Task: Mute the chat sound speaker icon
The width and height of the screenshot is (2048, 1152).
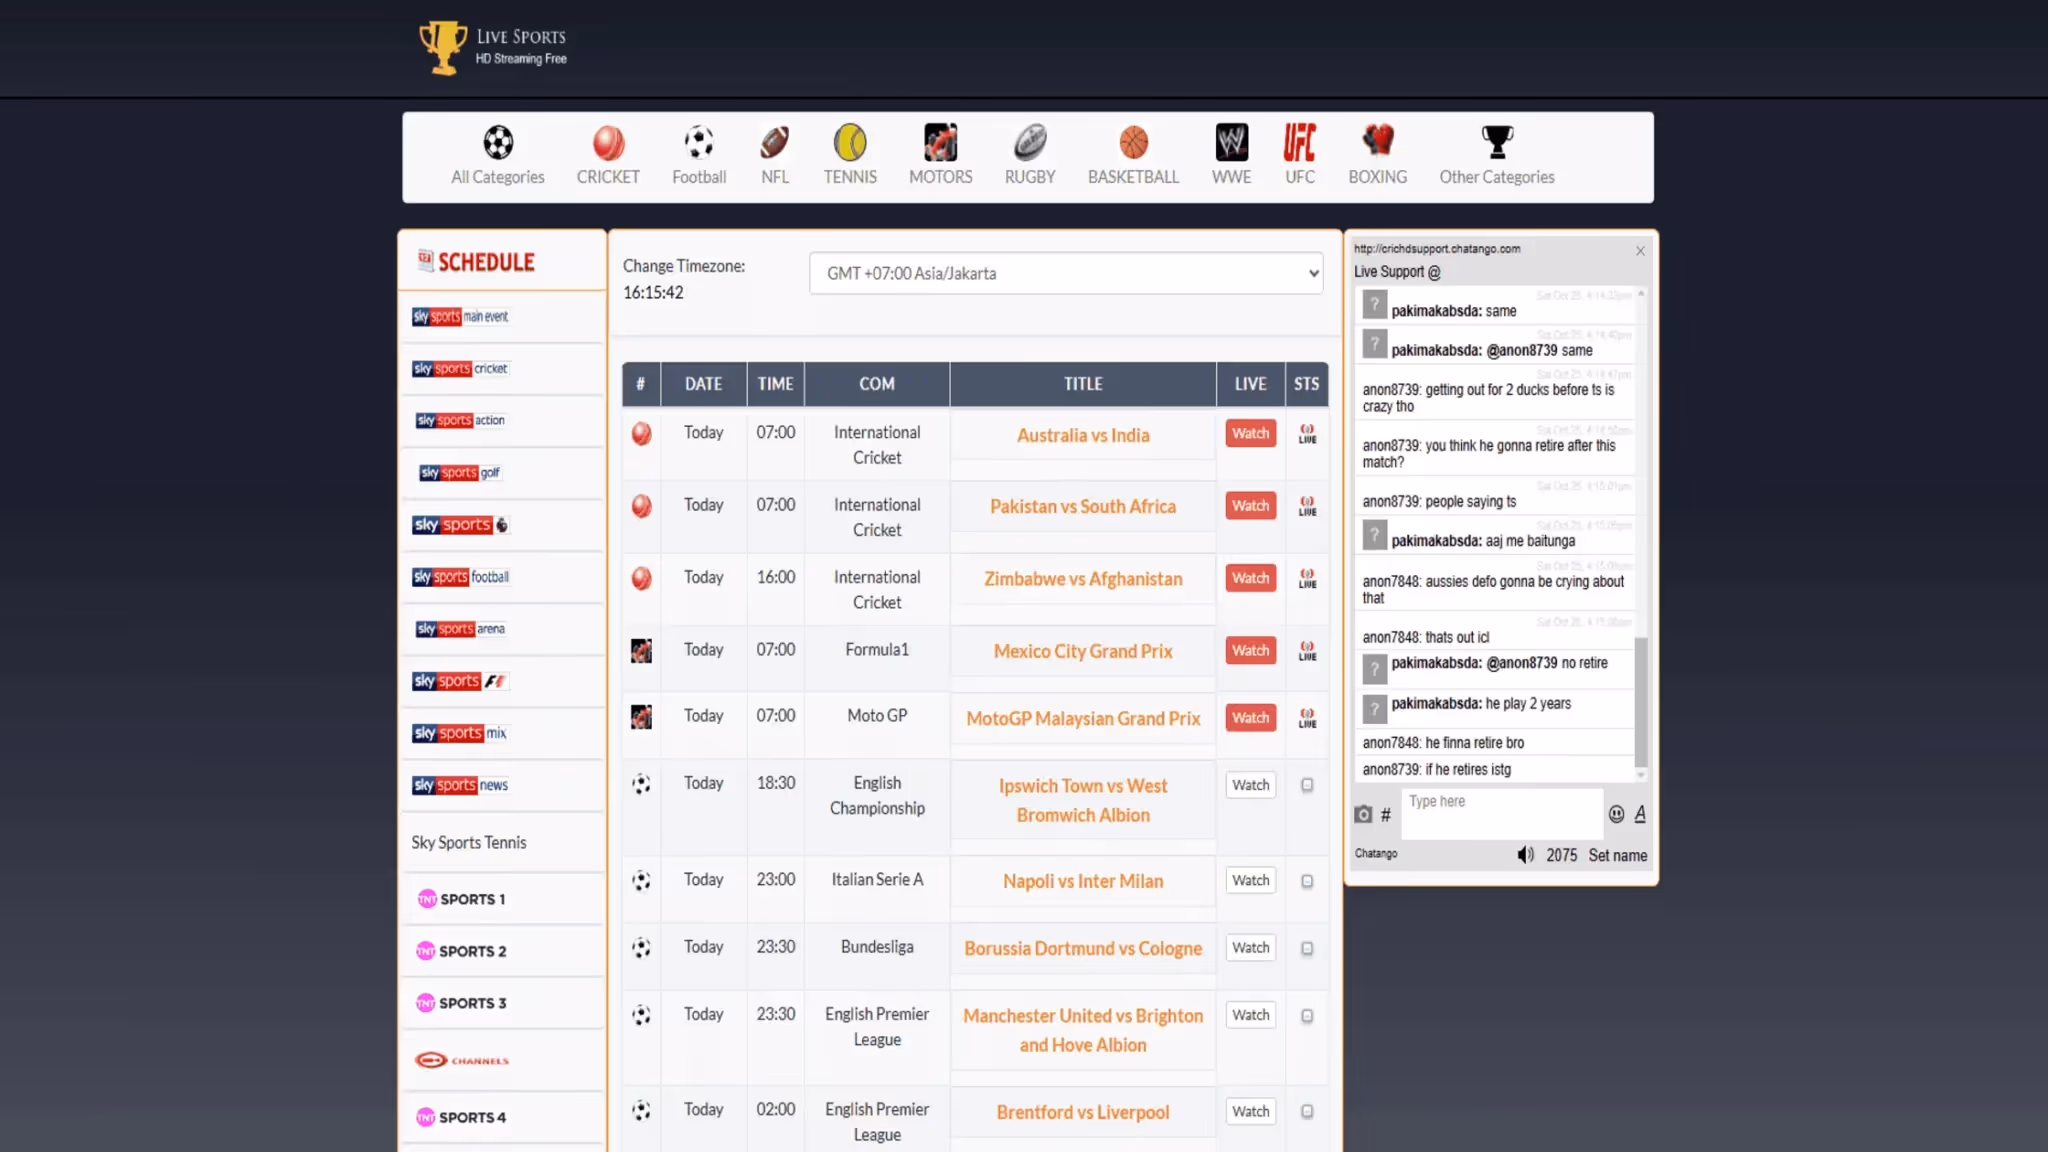Action: (x=1525, y=855)
